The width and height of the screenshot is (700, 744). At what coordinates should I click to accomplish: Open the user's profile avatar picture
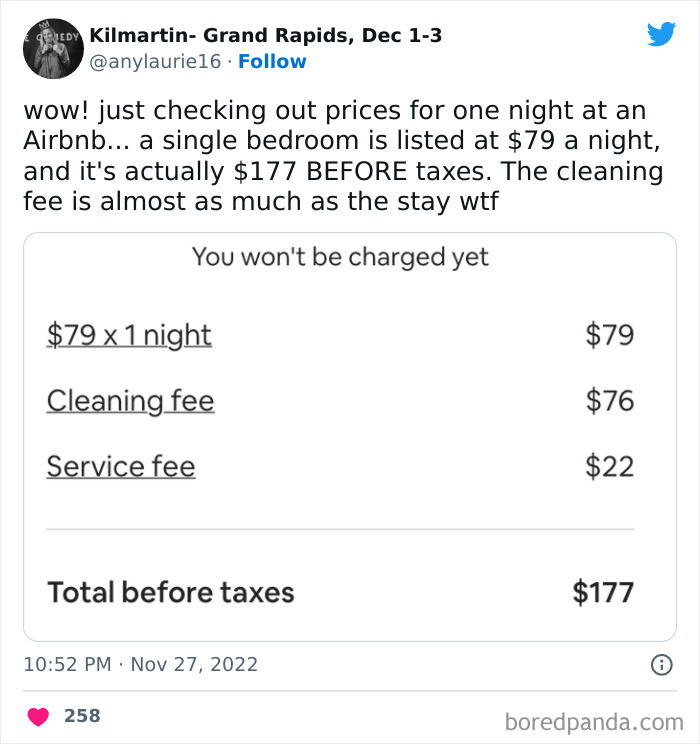pos(50,48)
